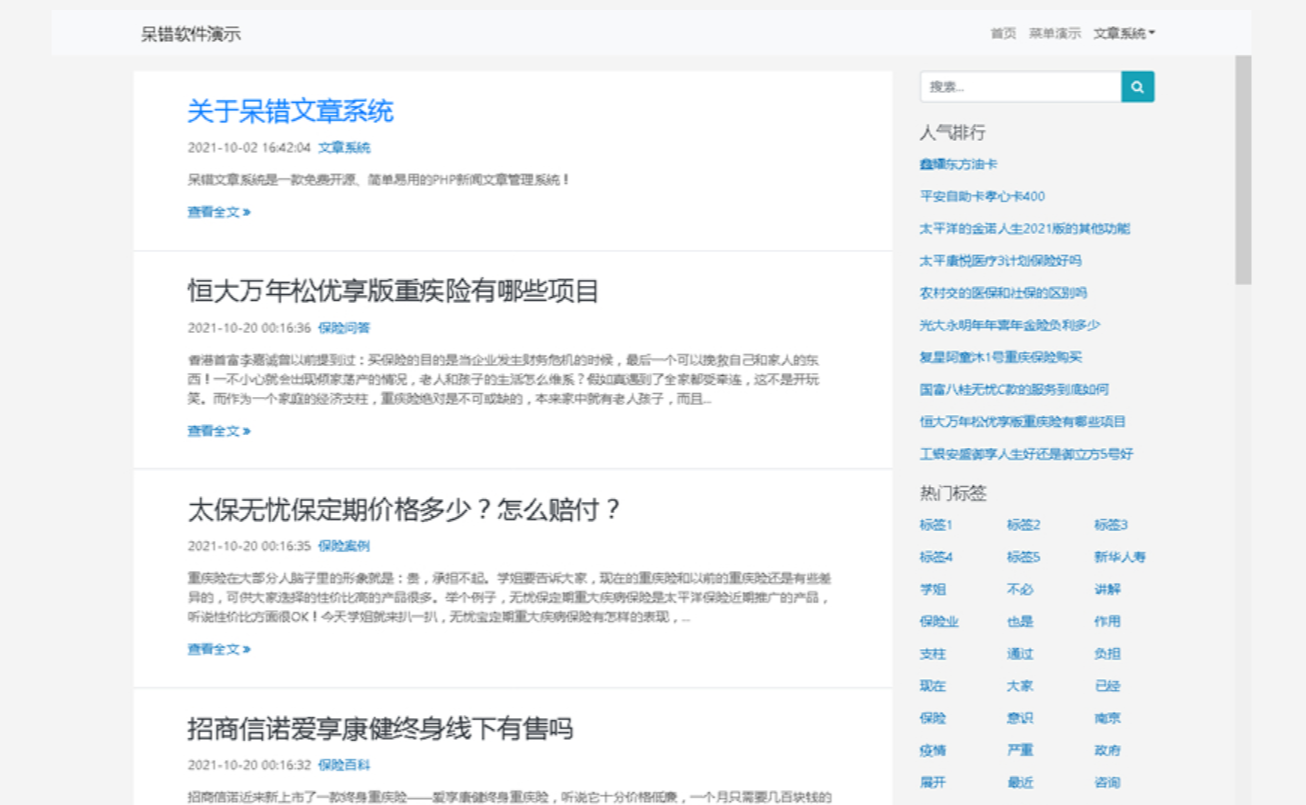This screenshot has width=1306, height=805.
Task: Open the article 恒大万年松优享版重疾险有哪些项目 from the main list
Action: point(393,291)
